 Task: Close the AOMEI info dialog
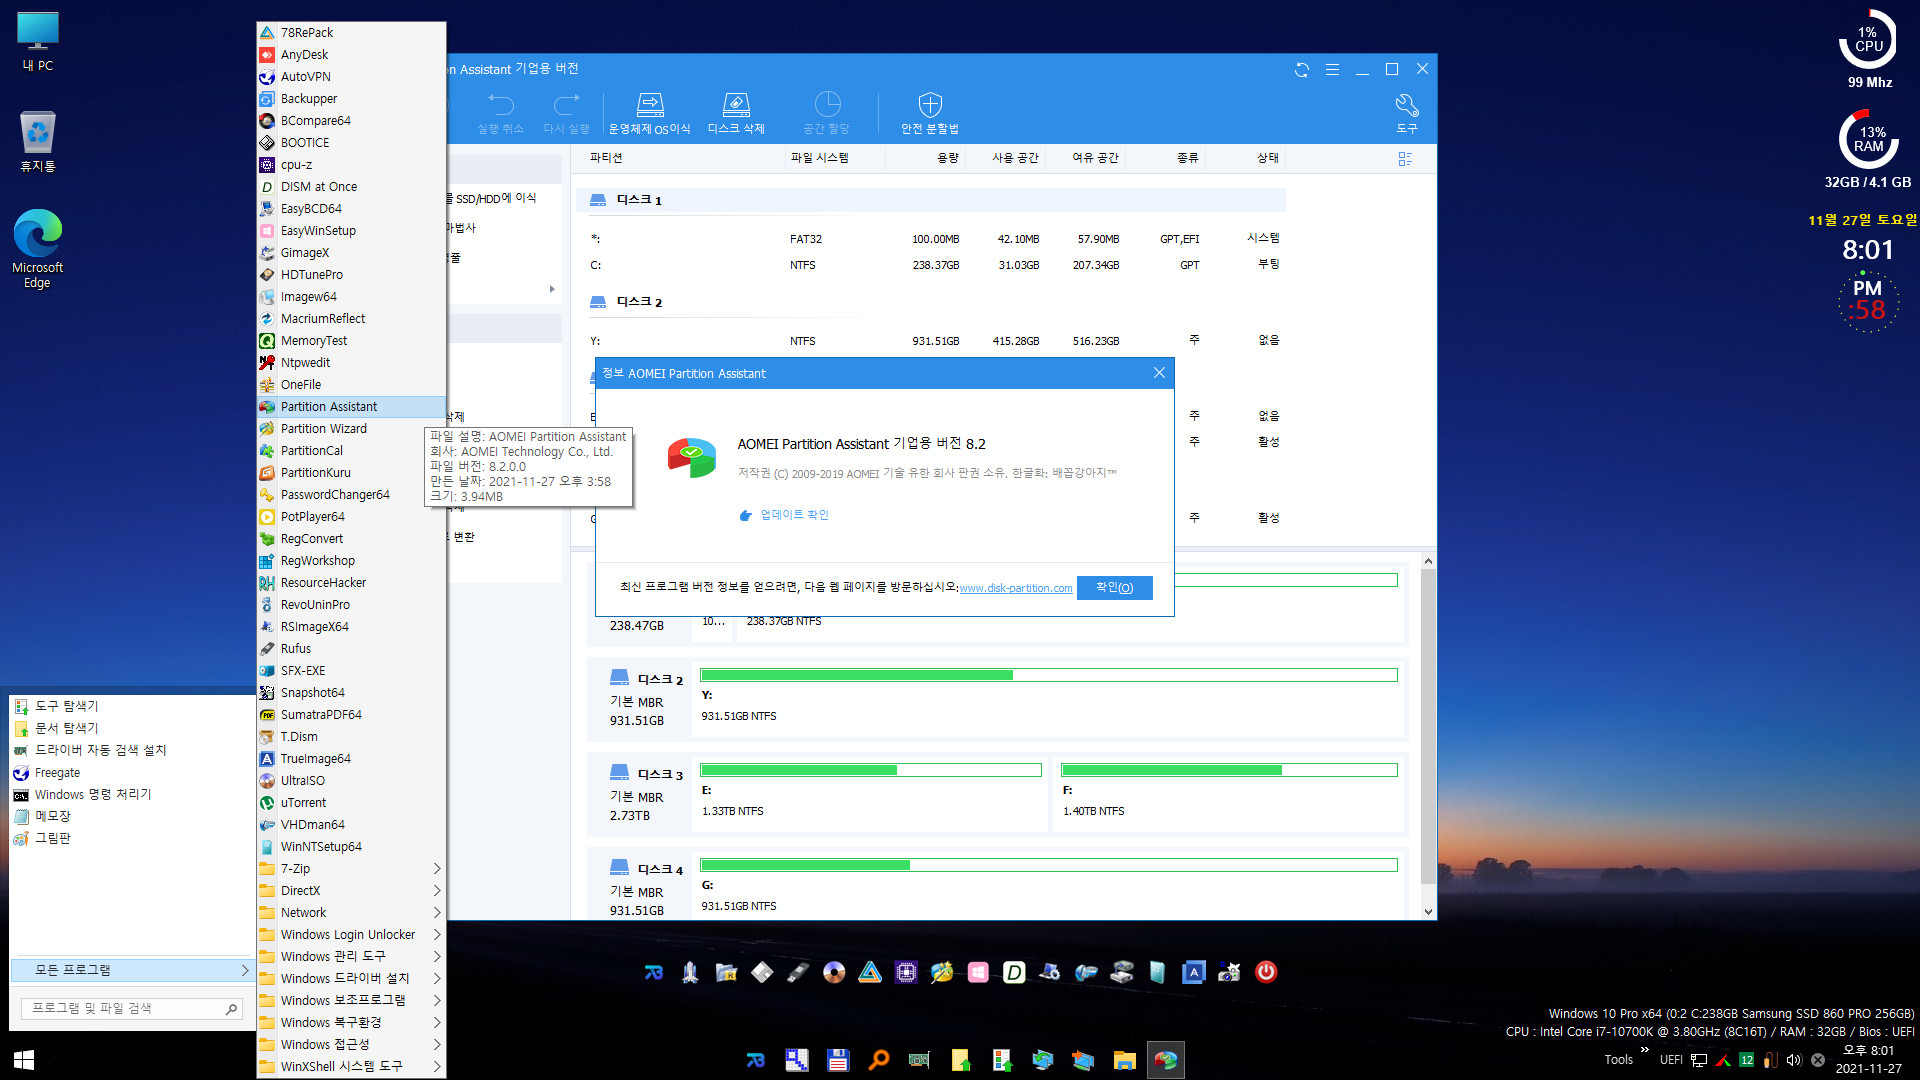tap(1159, 373)
